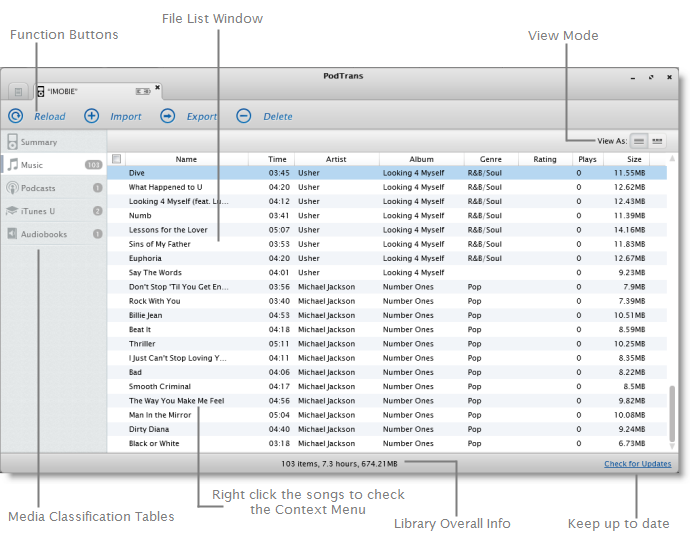The height and width of the screenshot is (538, 690).
Task: Sort songs by the Time column header
Action: pyautogui.click(x=277, y=159)
